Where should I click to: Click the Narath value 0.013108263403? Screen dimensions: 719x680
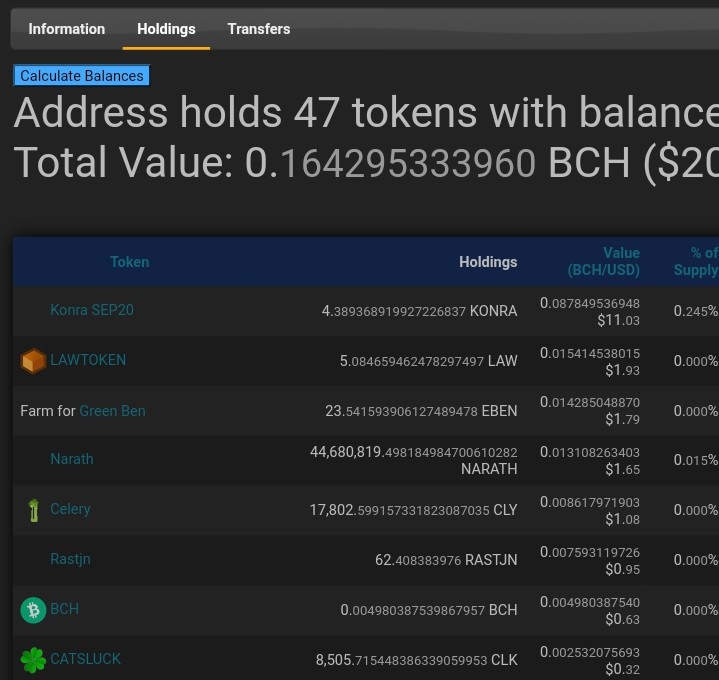tap(590, 452)
